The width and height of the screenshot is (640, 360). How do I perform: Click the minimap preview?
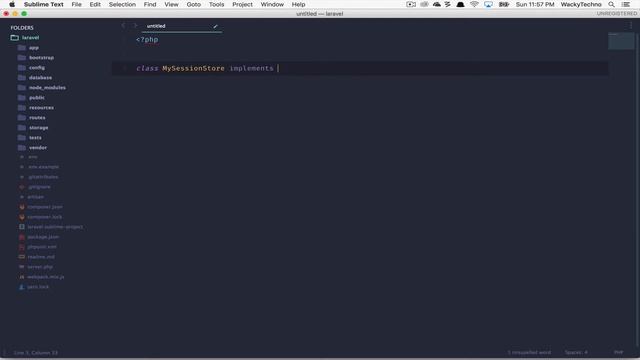(x=621, y=41)
